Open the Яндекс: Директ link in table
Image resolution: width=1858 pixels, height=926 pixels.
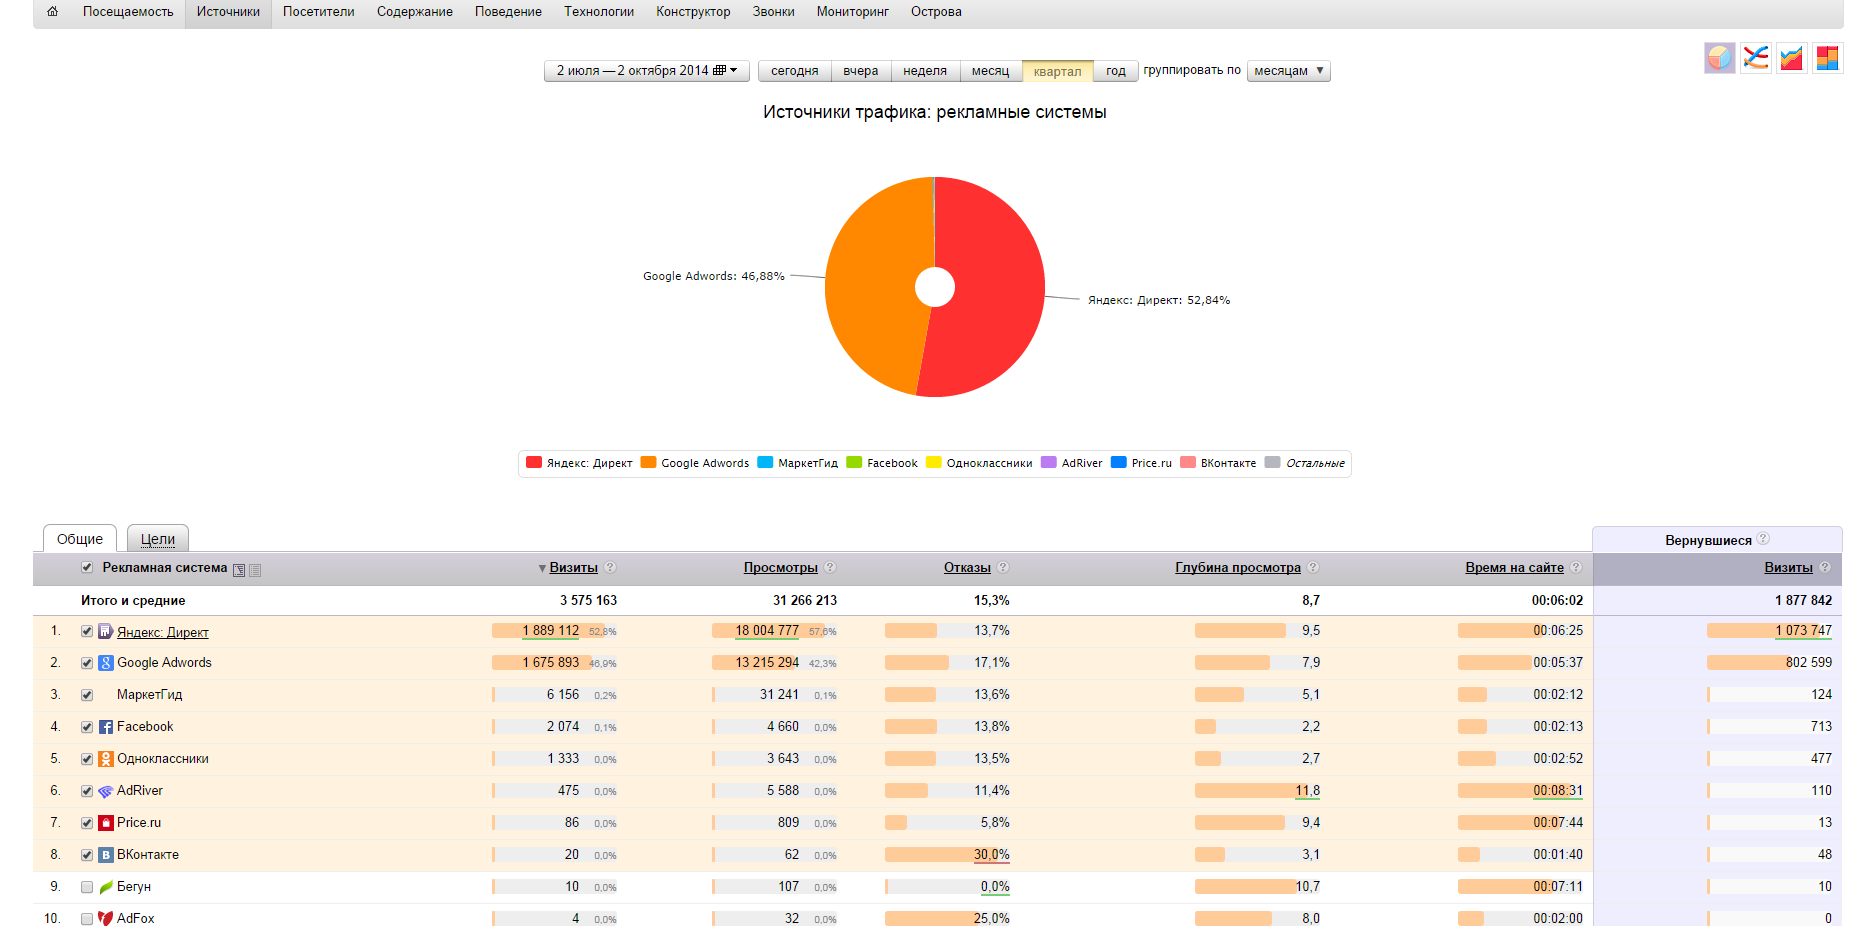(x=163, y=632)
